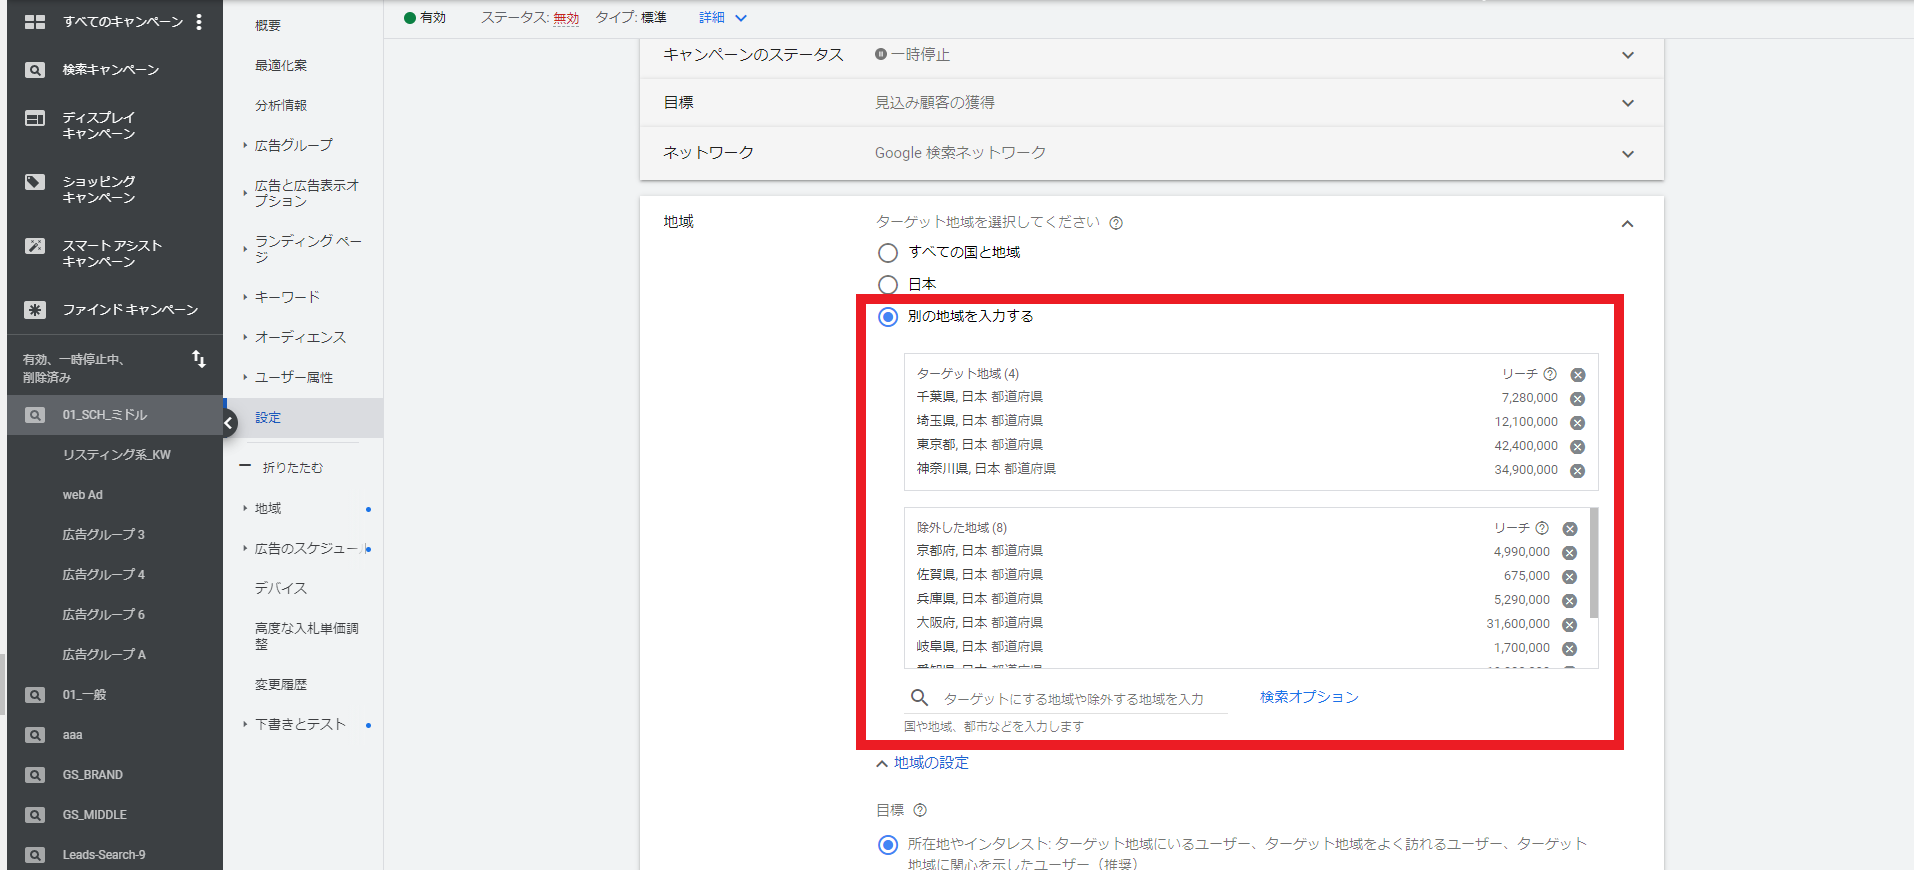The height and width of the screenshot is (870, 1914).
Task: Collapse the side panel with arrow button
Action: (229, 423)
